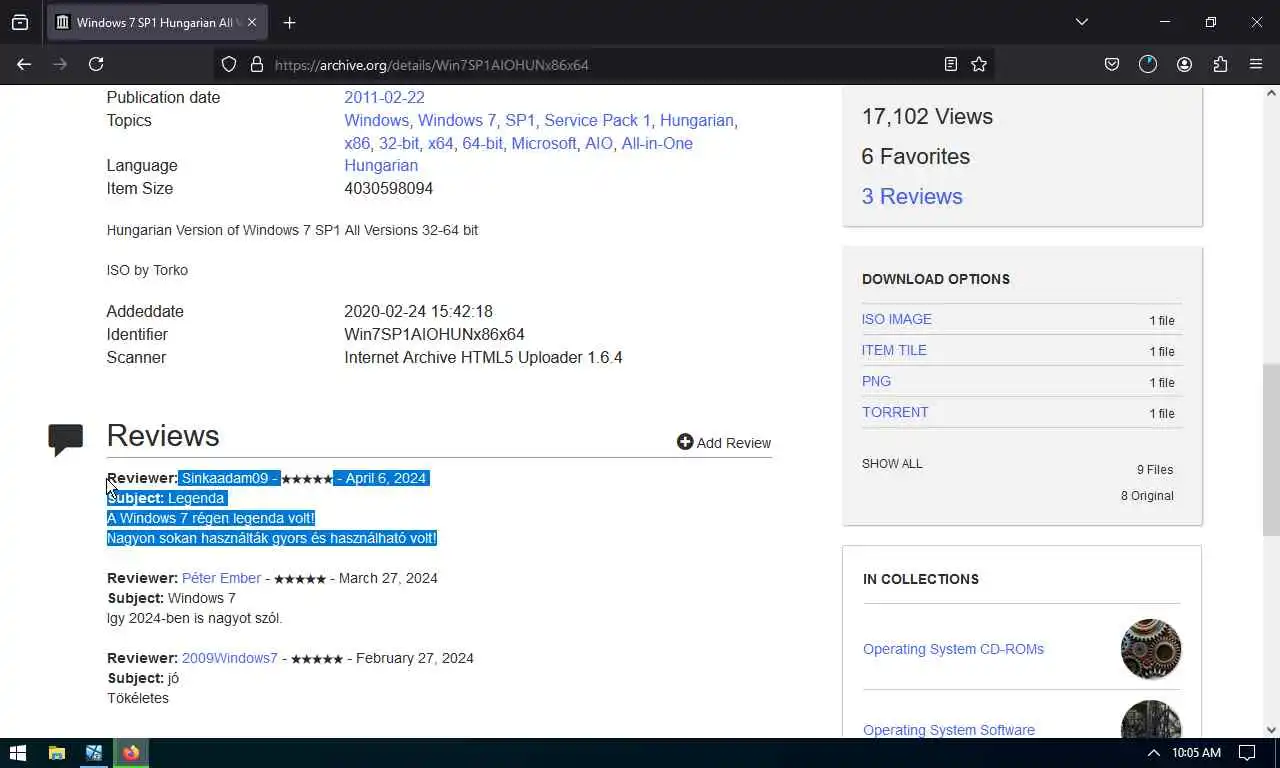Open the All-in-One topic link
The height and width of the screenshot is (768, 1280).
[x=657, y=143]
